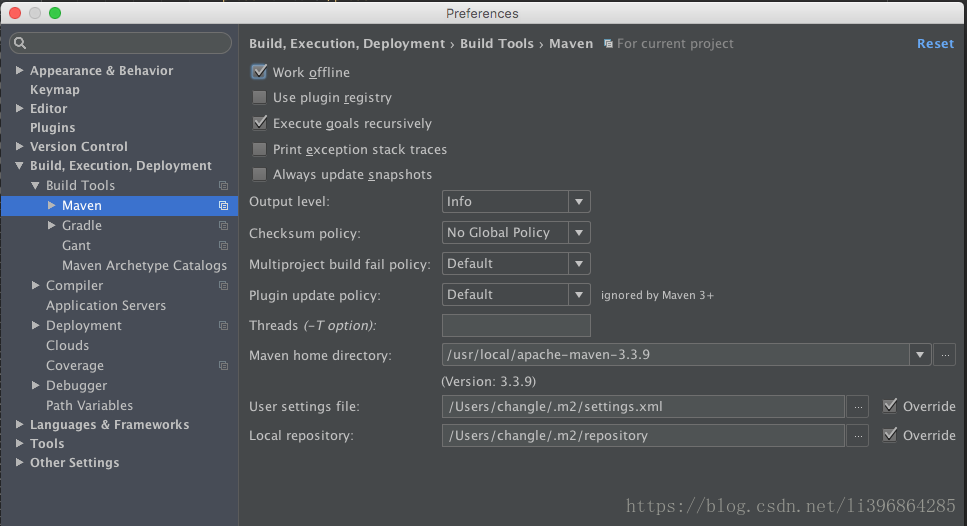Expand Languages & Frameworks section

click(x=20, y=424)
